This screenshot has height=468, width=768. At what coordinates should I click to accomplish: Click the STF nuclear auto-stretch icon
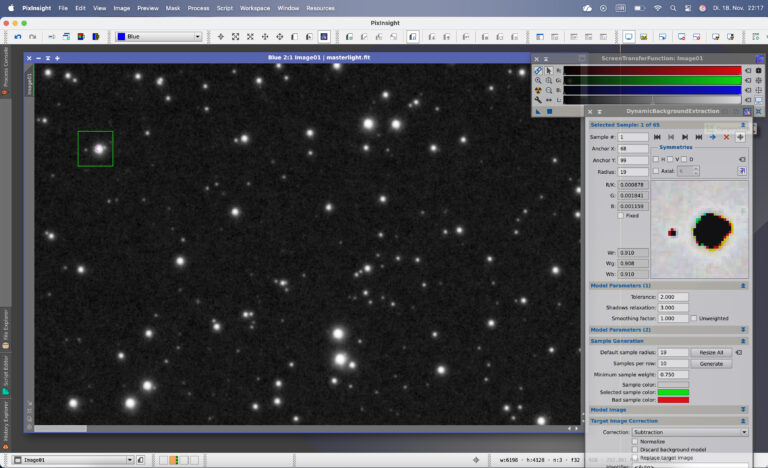(x=538, y=91)
